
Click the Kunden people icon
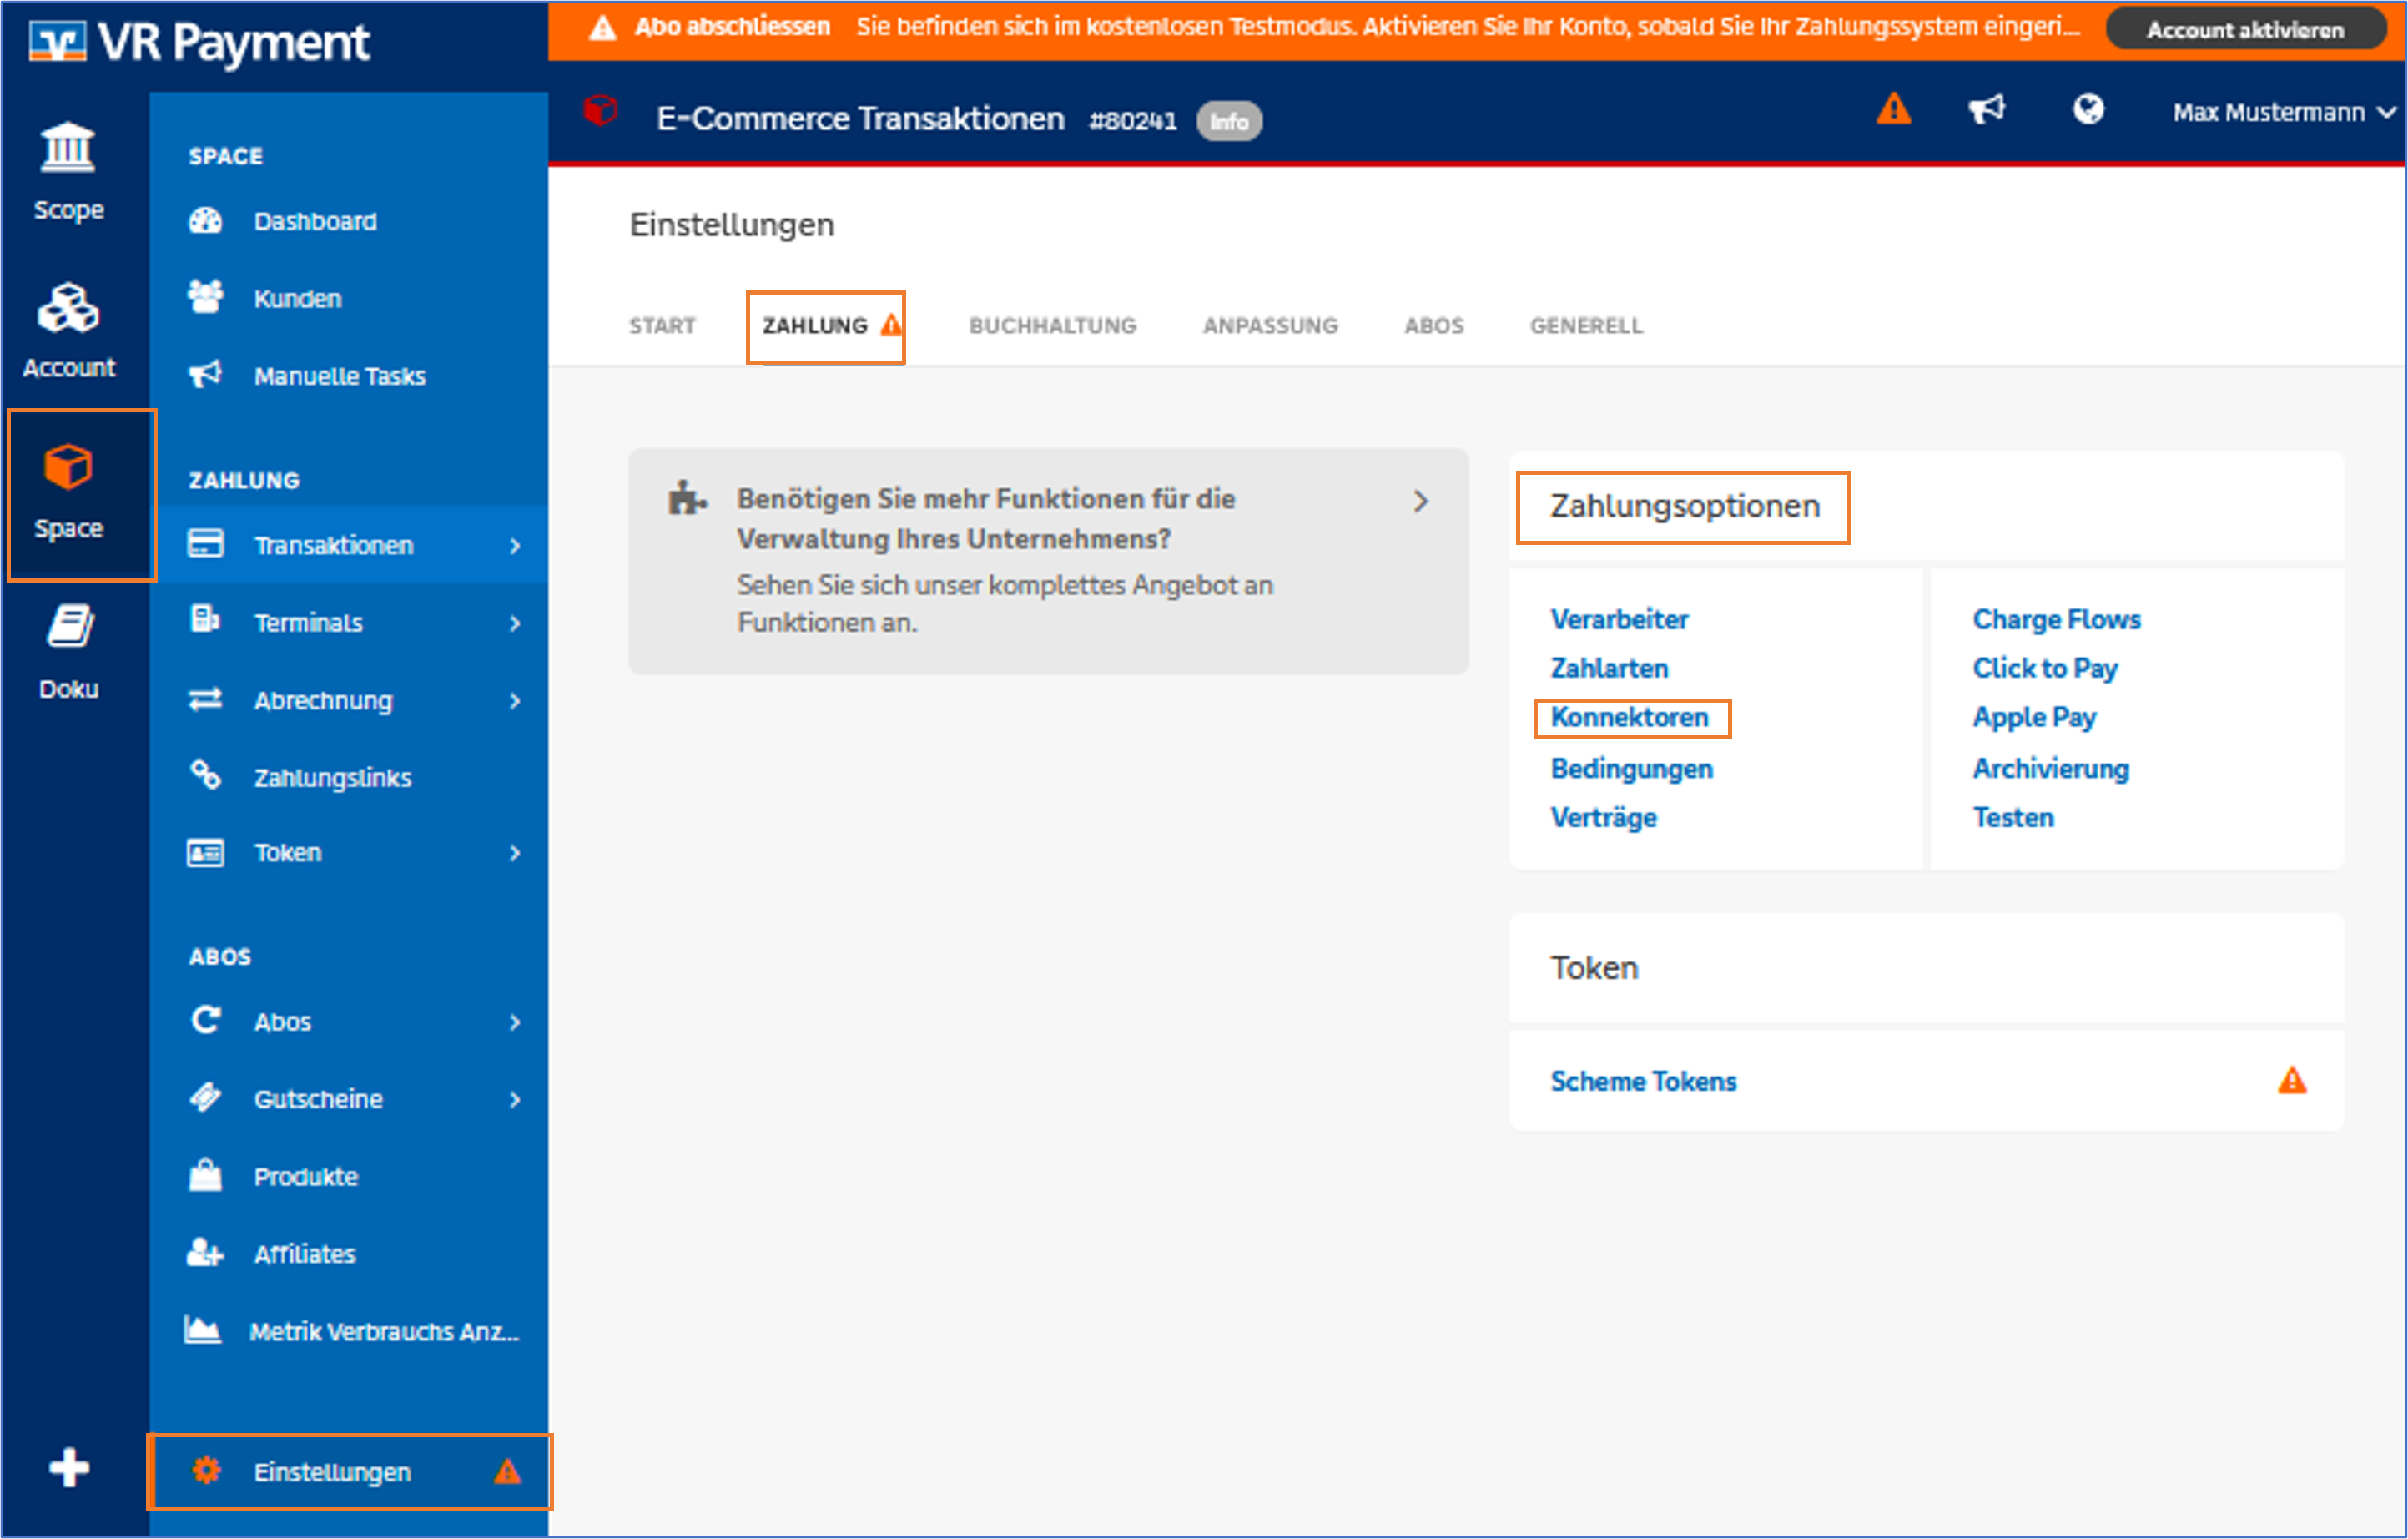(x=206, y=297)
